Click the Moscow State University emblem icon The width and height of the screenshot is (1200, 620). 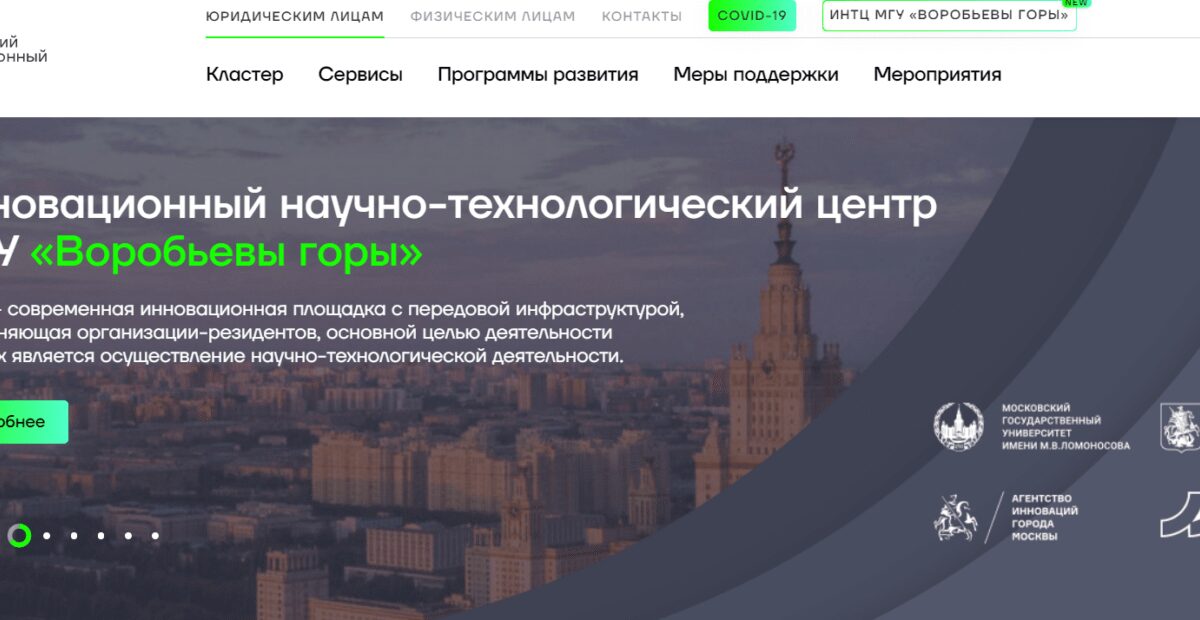958,427
